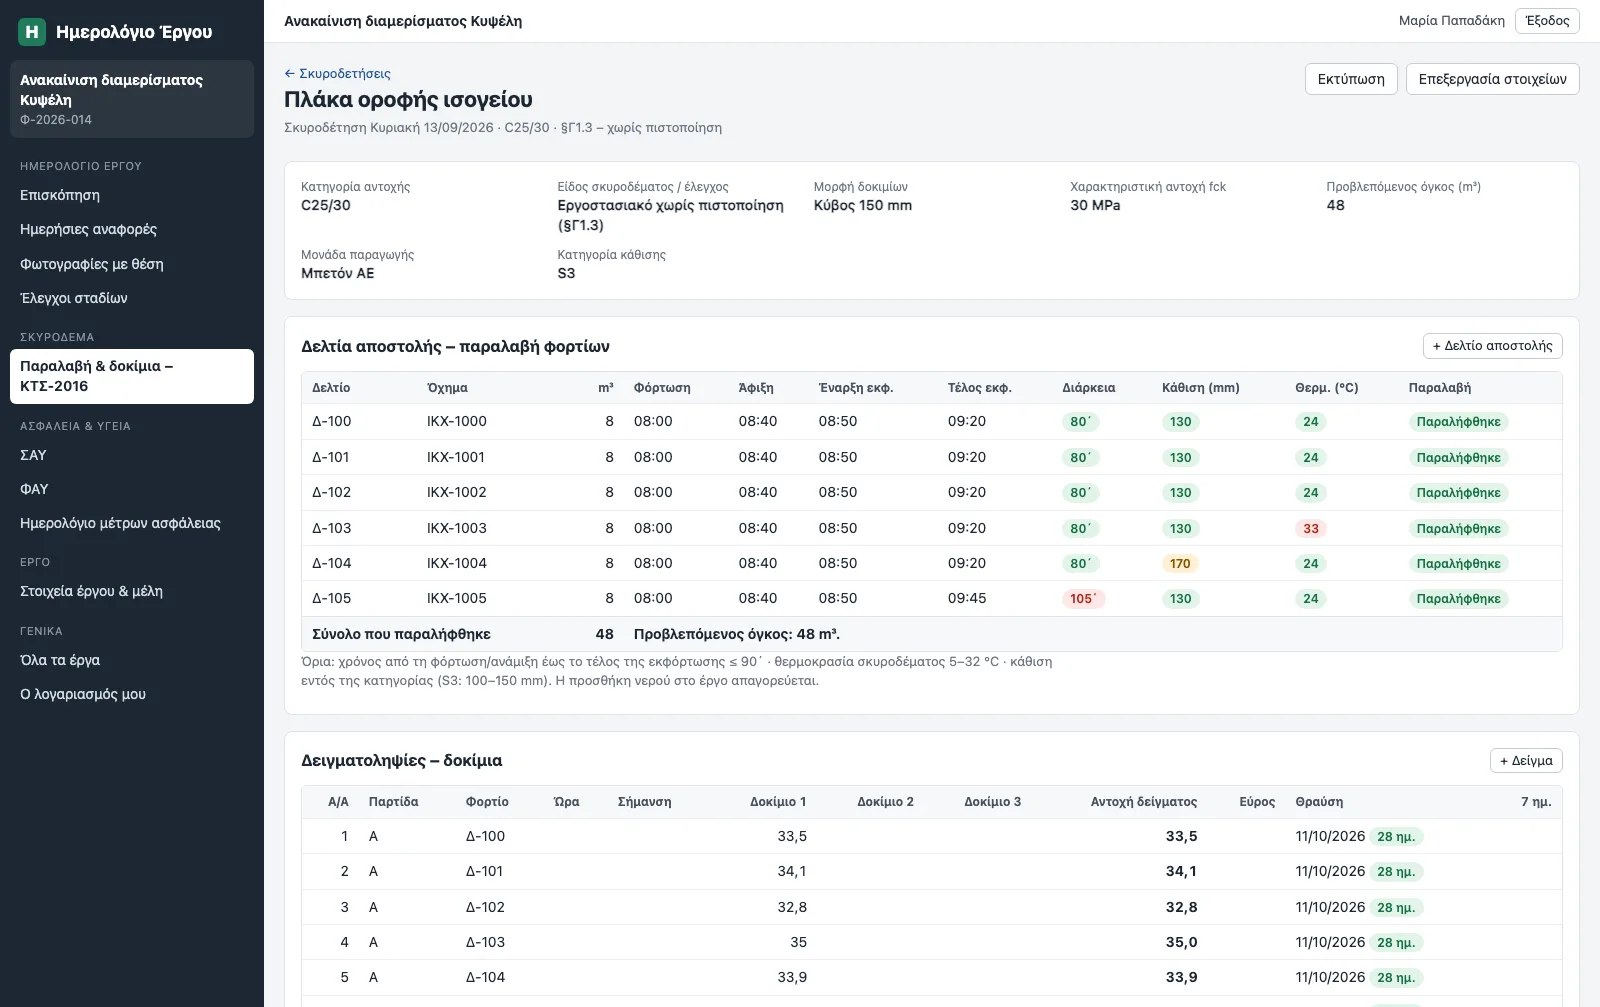This screenshot has width=1600, height=1007.
Task: Click the bold 35,0 sample strength
Action: click(x=1181, y=943)
